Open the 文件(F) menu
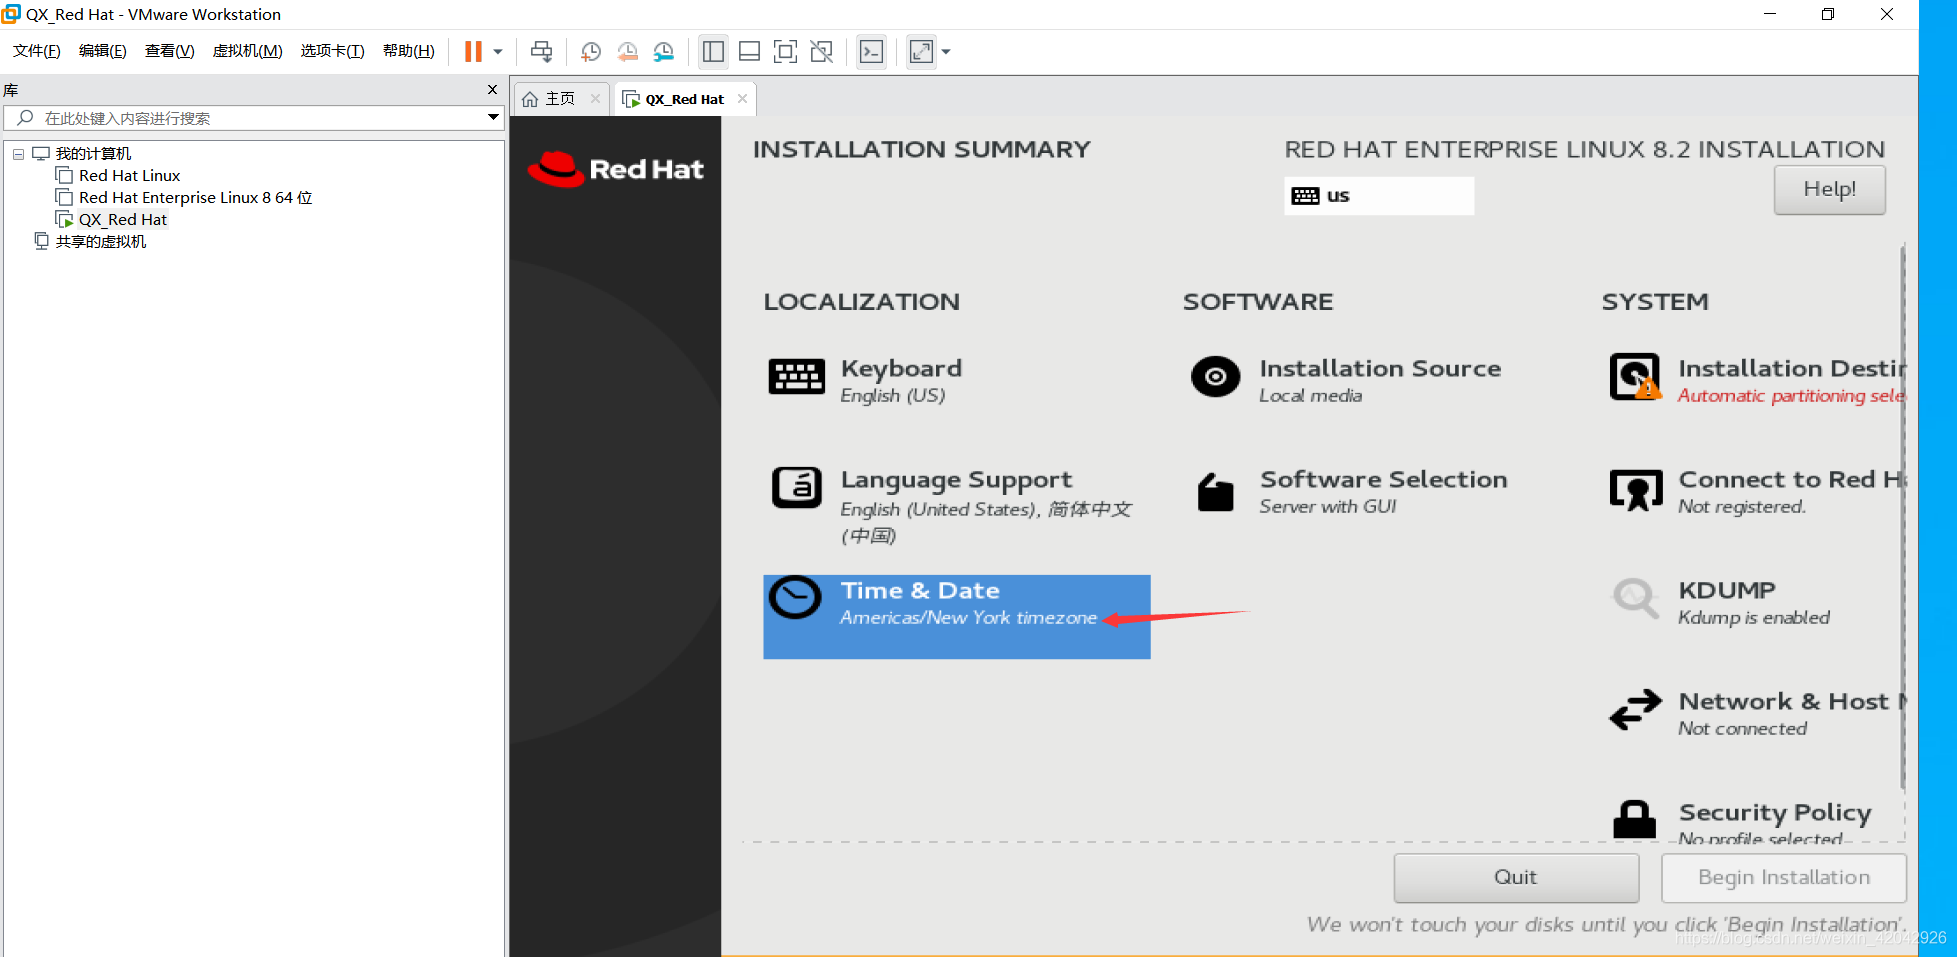The width and height of the screenshot is (1957, 957). pos(37,51)
